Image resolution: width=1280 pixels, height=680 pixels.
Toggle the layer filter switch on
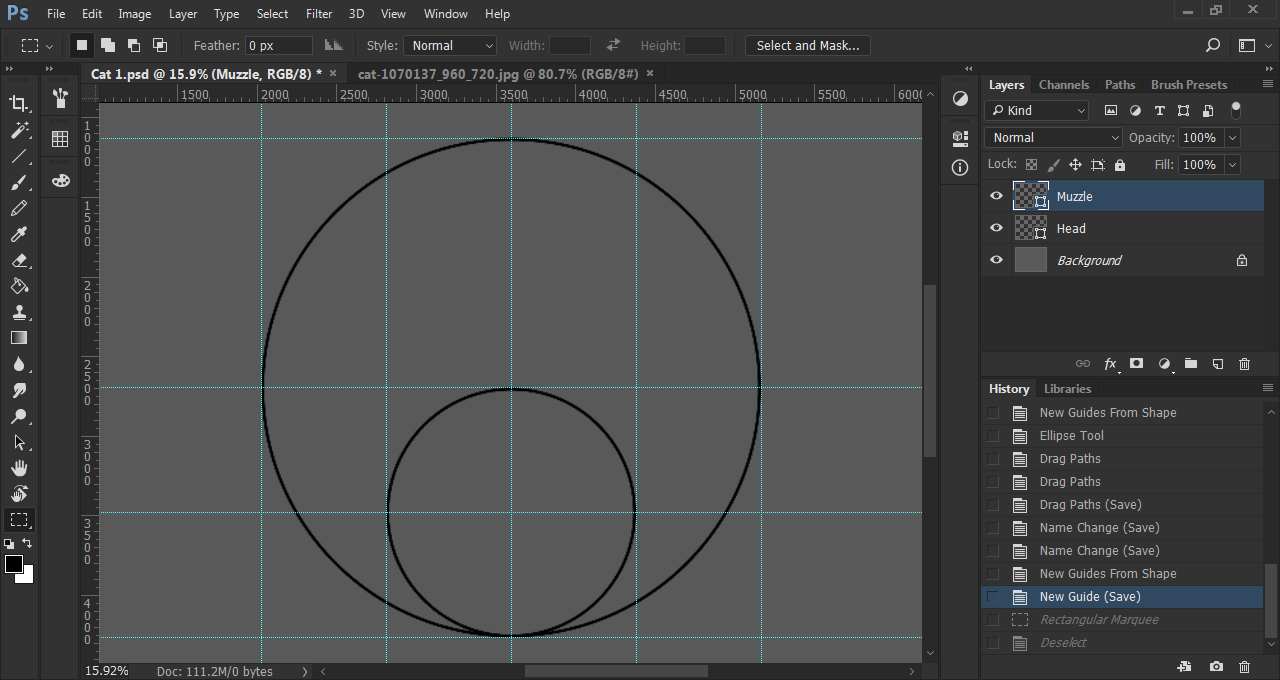pos(1236,110)
